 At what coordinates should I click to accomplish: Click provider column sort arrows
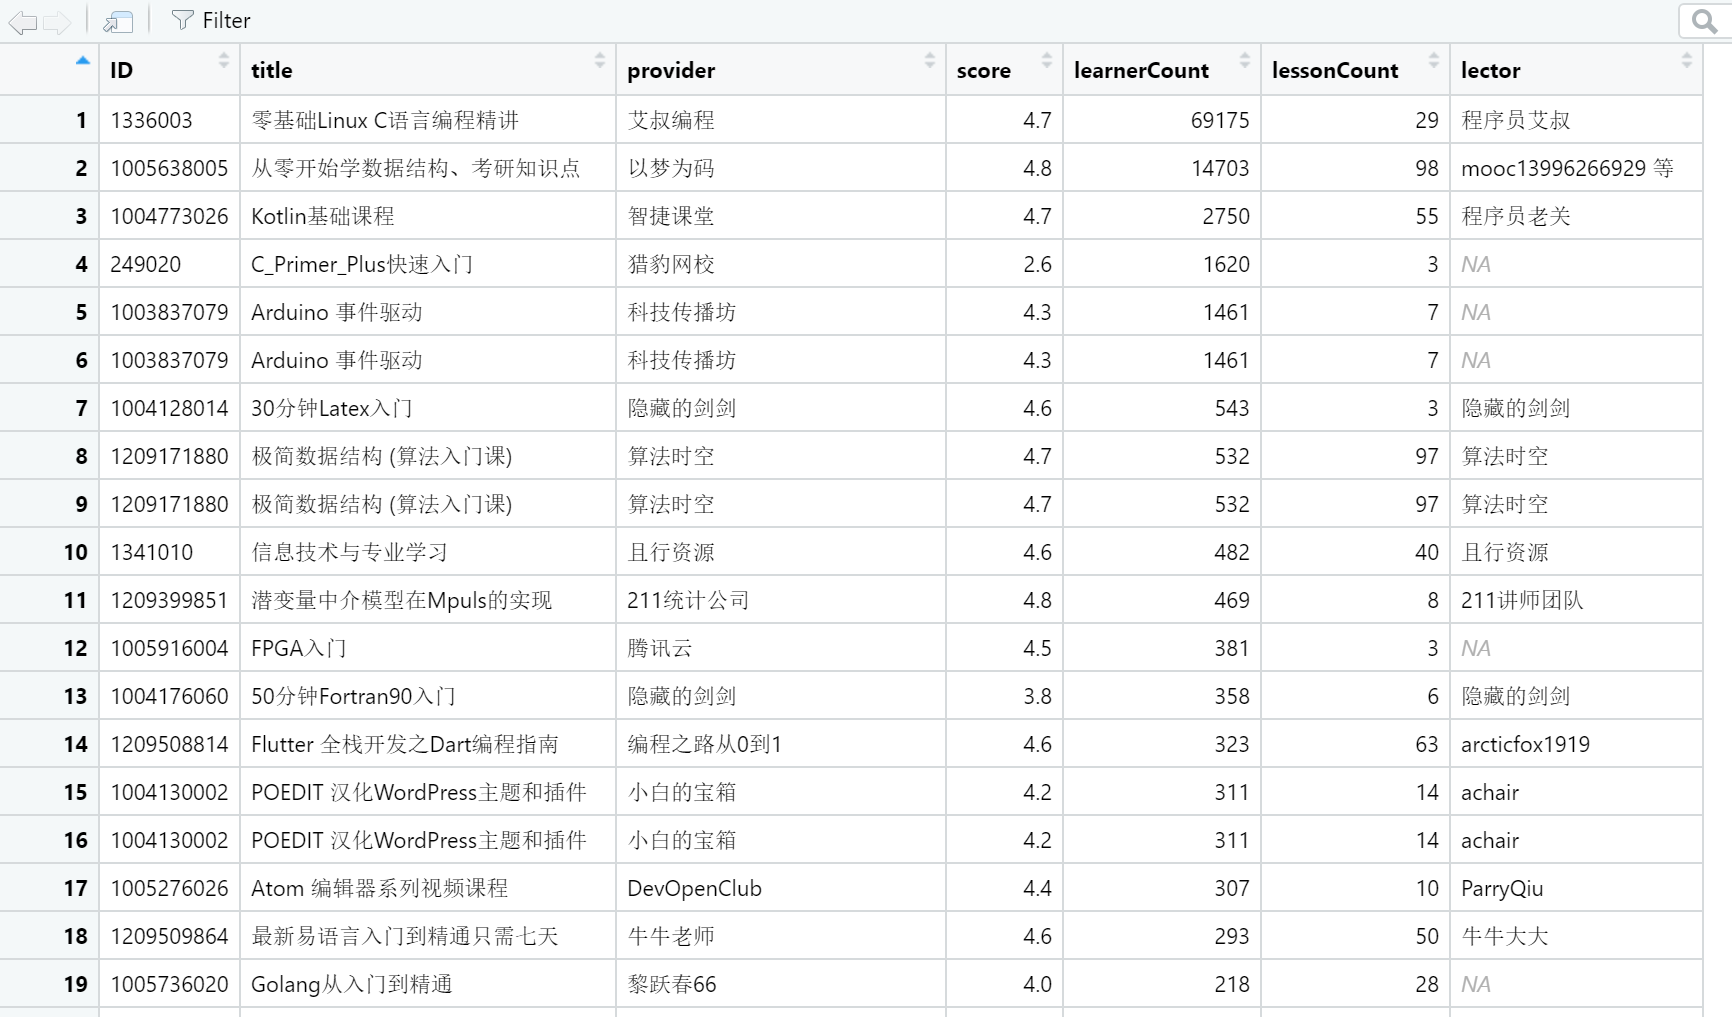tap(929, 61)
